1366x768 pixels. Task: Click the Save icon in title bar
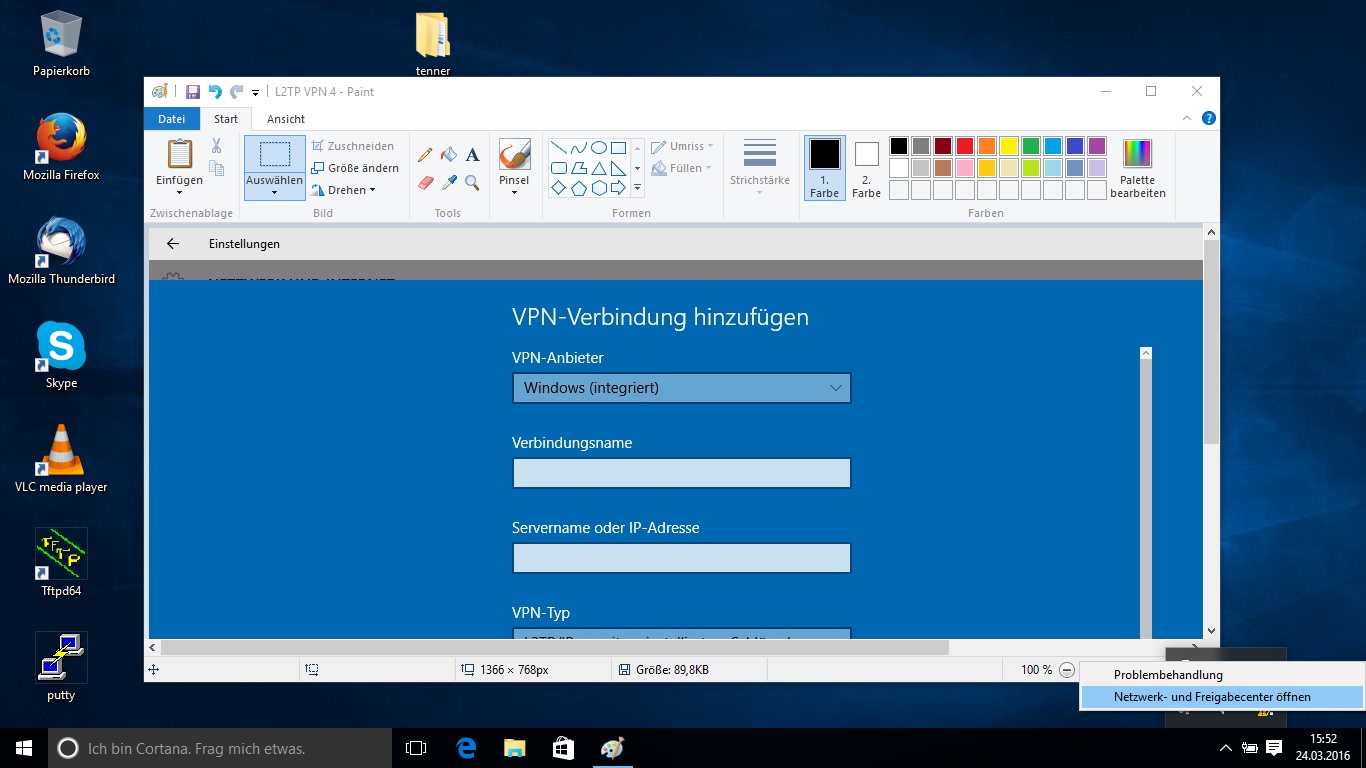pyautogui.click(x=192, y=92)
